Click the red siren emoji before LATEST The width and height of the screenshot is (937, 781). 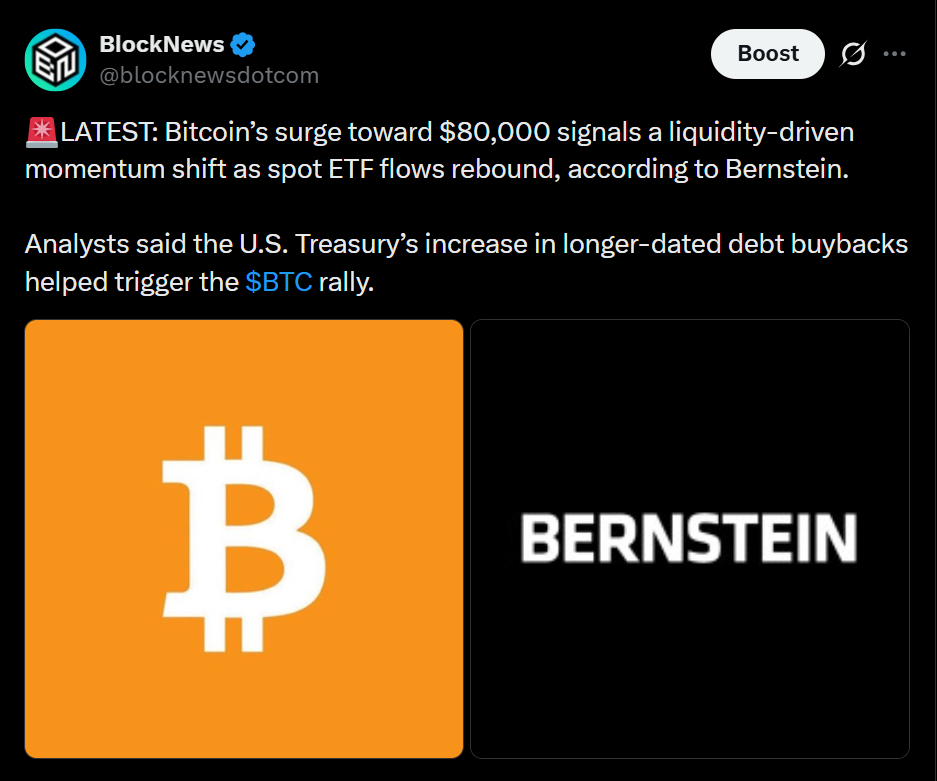coord(42,132)
